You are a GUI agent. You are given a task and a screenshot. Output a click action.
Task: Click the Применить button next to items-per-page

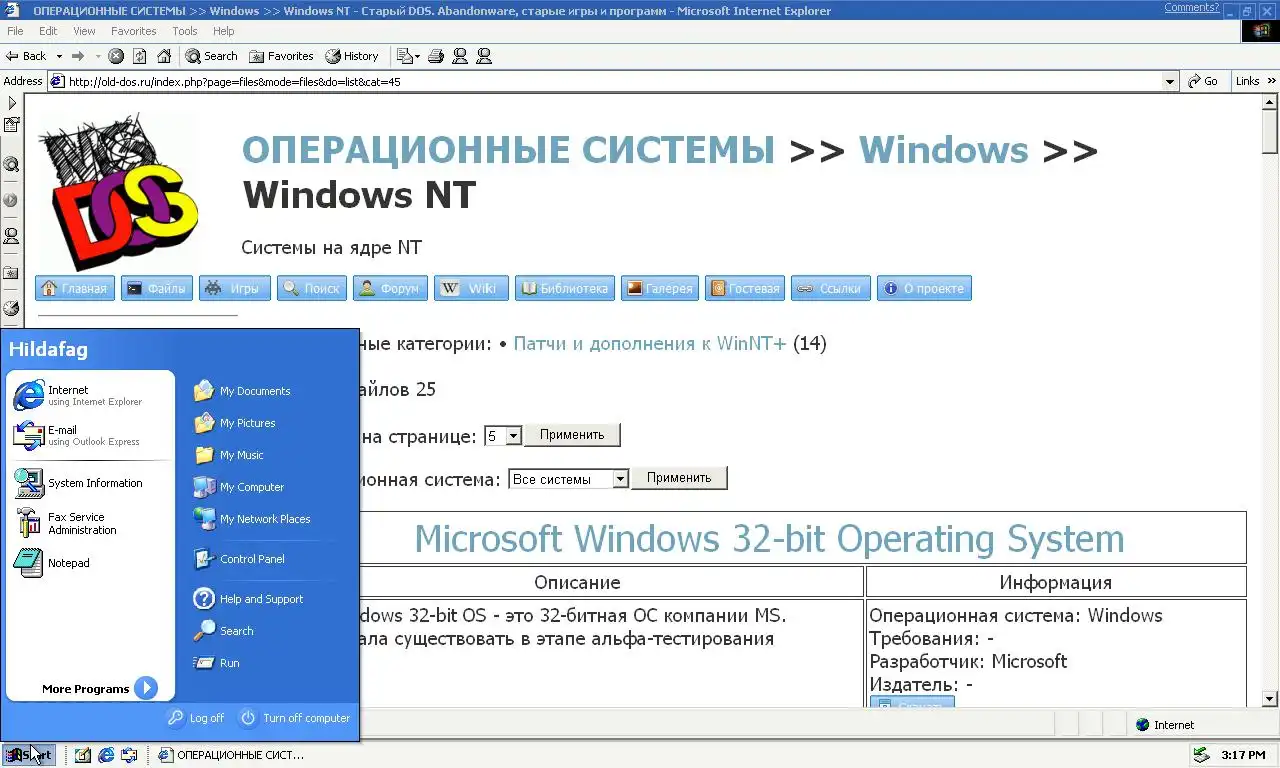coord(572,435)
